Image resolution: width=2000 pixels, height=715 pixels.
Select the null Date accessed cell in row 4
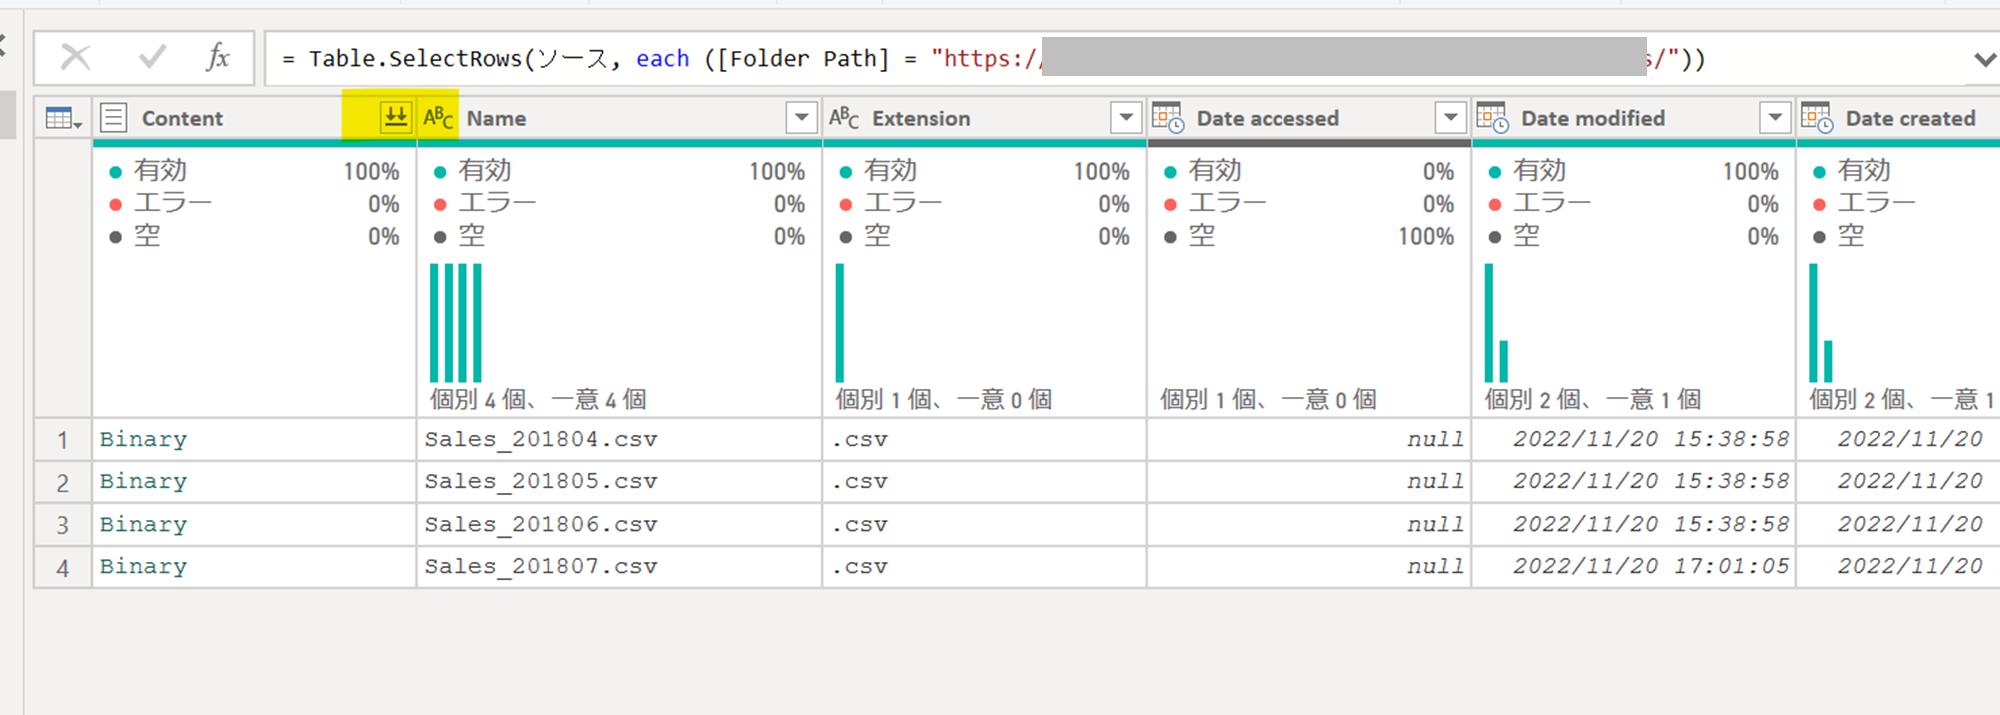(1309, 566)
